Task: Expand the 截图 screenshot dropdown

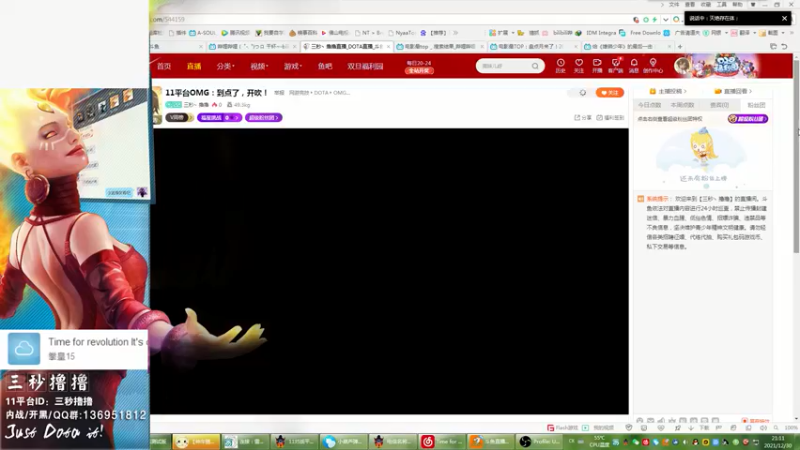Action: click(772, 33)
